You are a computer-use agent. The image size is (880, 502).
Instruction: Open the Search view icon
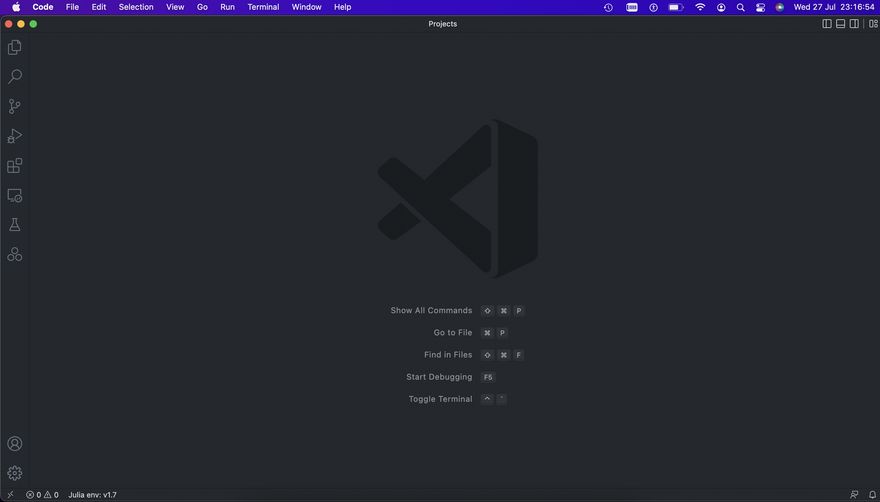coord(15,77)
